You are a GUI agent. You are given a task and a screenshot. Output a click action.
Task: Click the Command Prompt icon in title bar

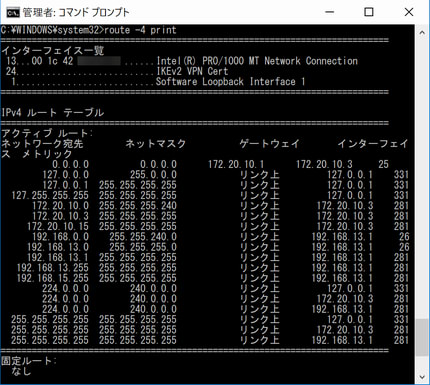13,13
